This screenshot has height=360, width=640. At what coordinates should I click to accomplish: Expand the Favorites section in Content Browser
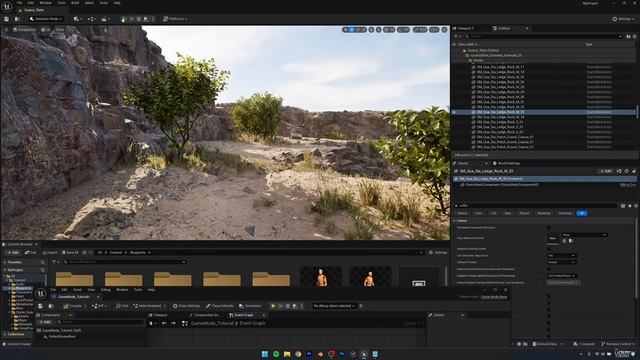click(5, 262)
